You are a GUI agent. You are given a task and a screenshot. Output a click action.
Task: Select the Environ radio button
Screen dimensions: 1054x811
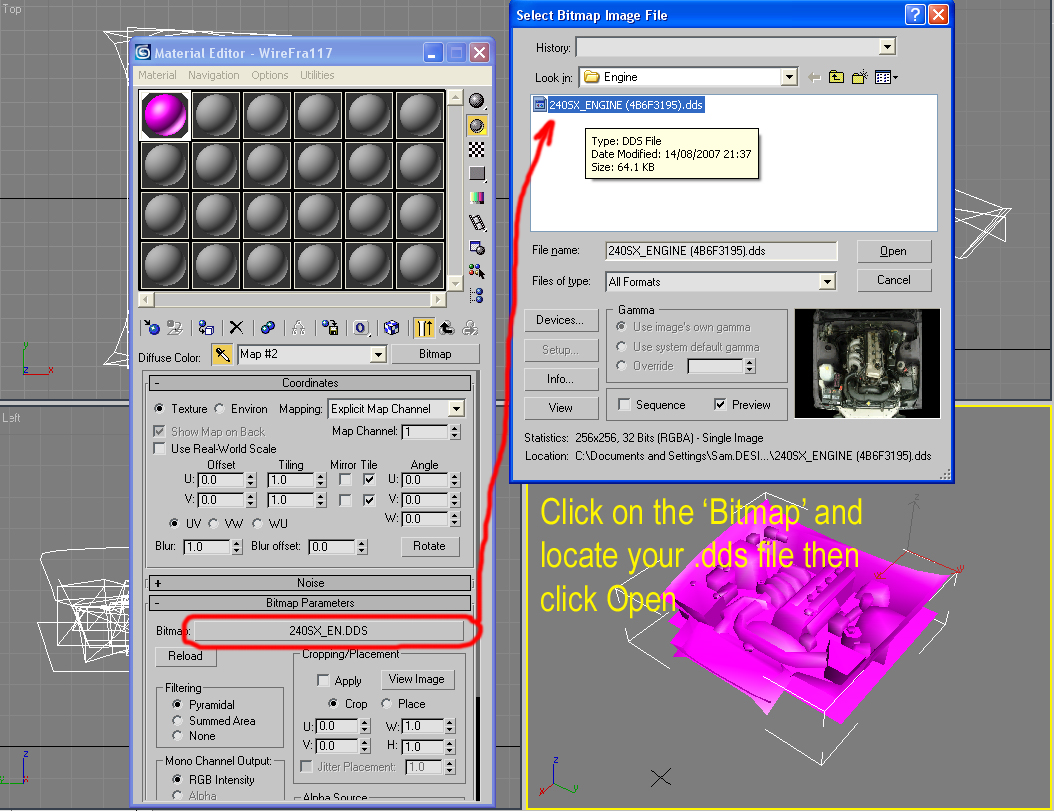220,409
